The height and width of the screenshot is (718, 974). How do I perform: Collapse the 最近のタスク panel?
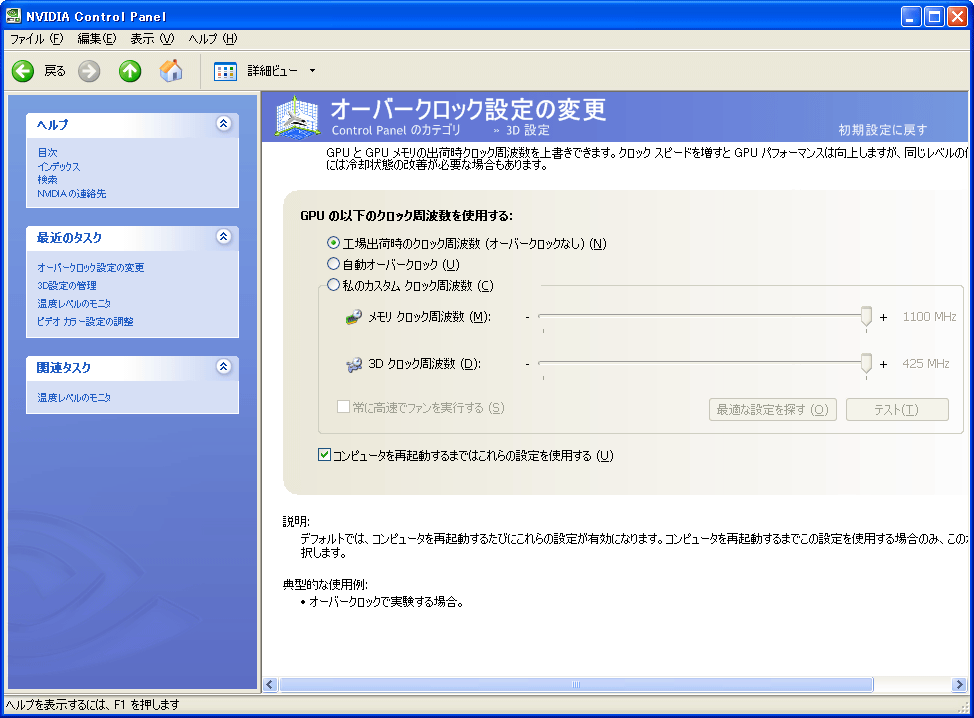(223, 237)
